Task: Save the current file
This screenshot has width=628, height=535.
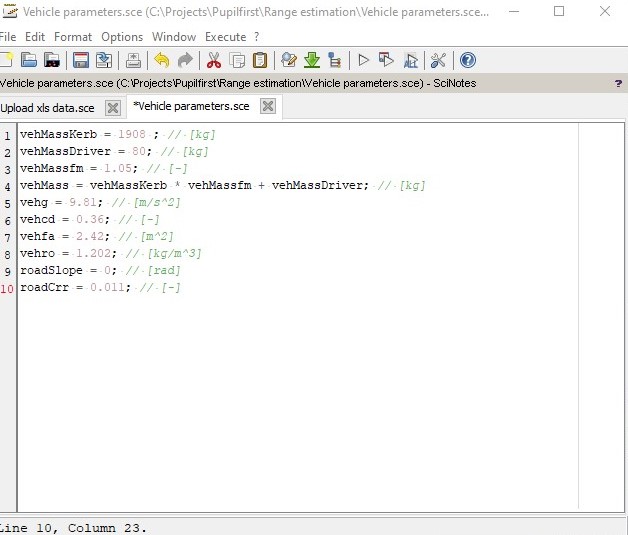Action: [x=81, y=60]
